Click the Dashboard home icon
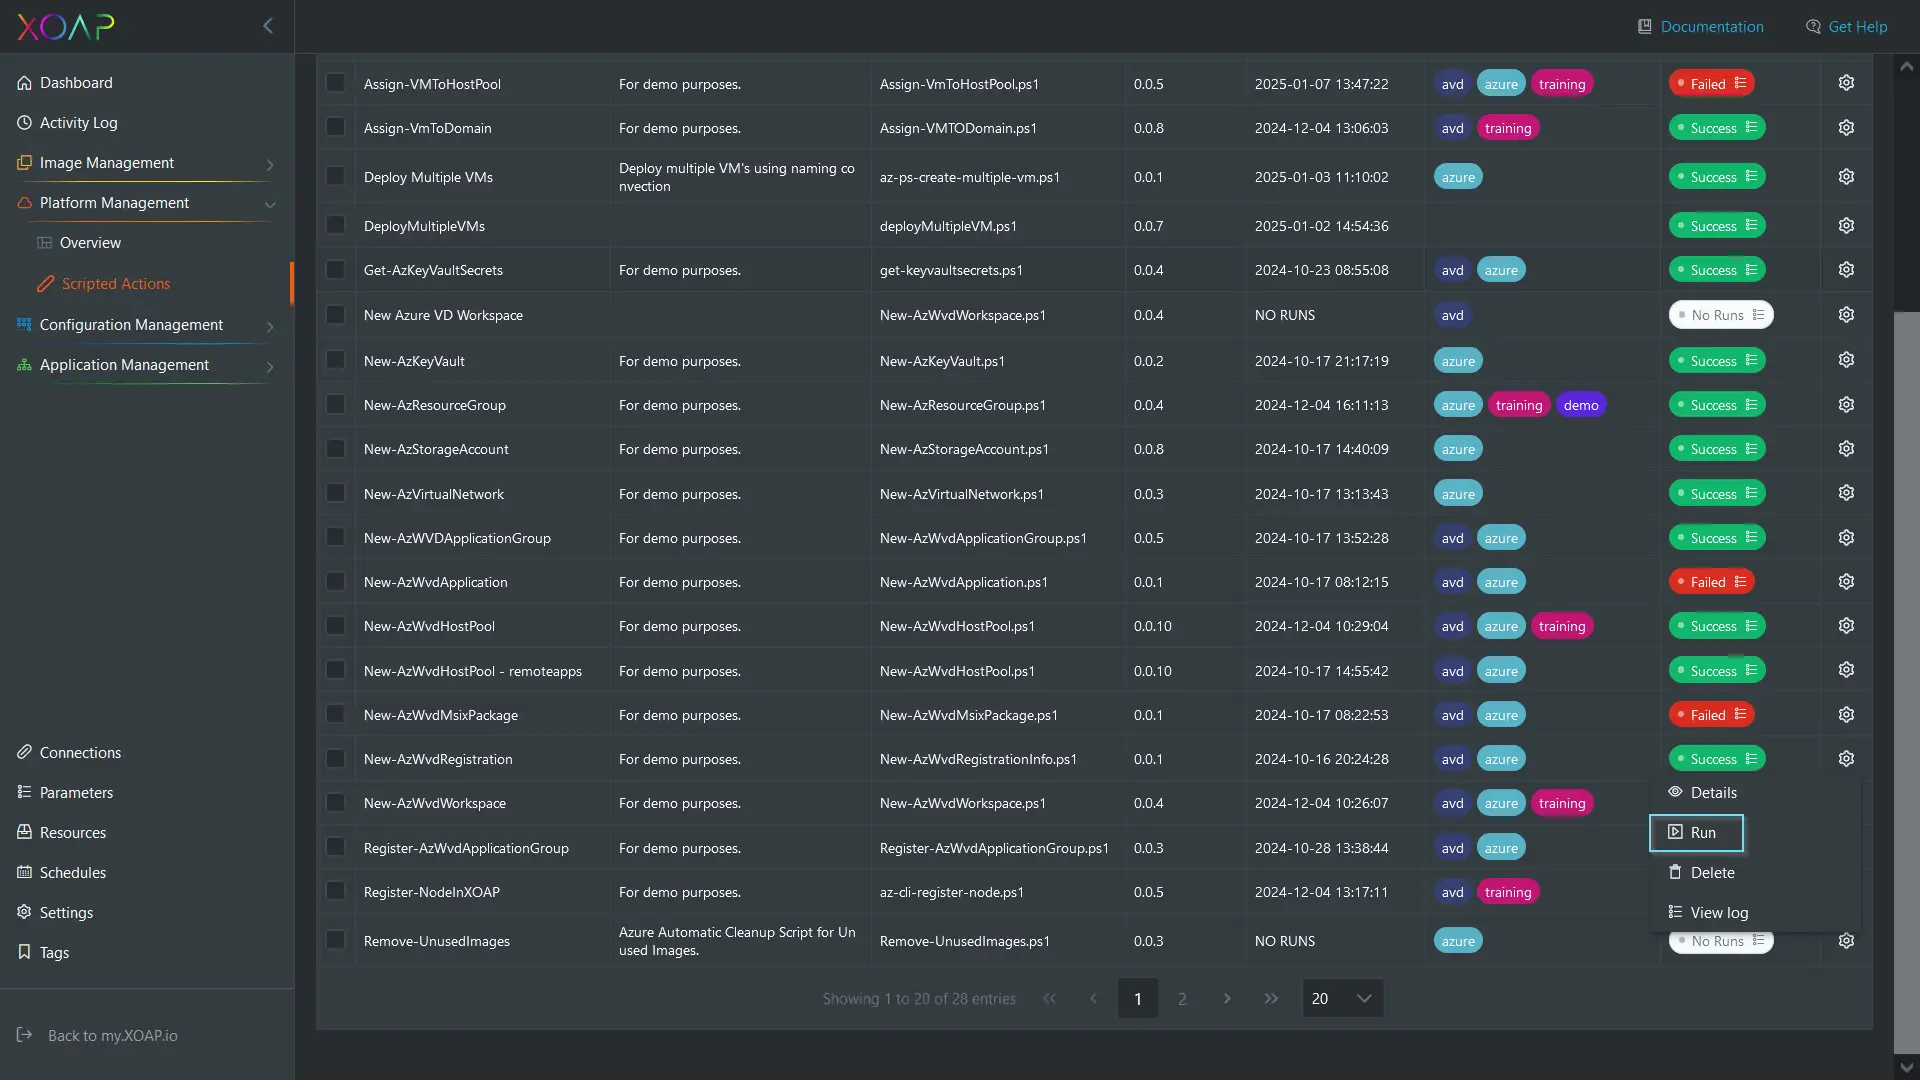This screenshot has height=1080, width=1920. click(x=25, y=83)
